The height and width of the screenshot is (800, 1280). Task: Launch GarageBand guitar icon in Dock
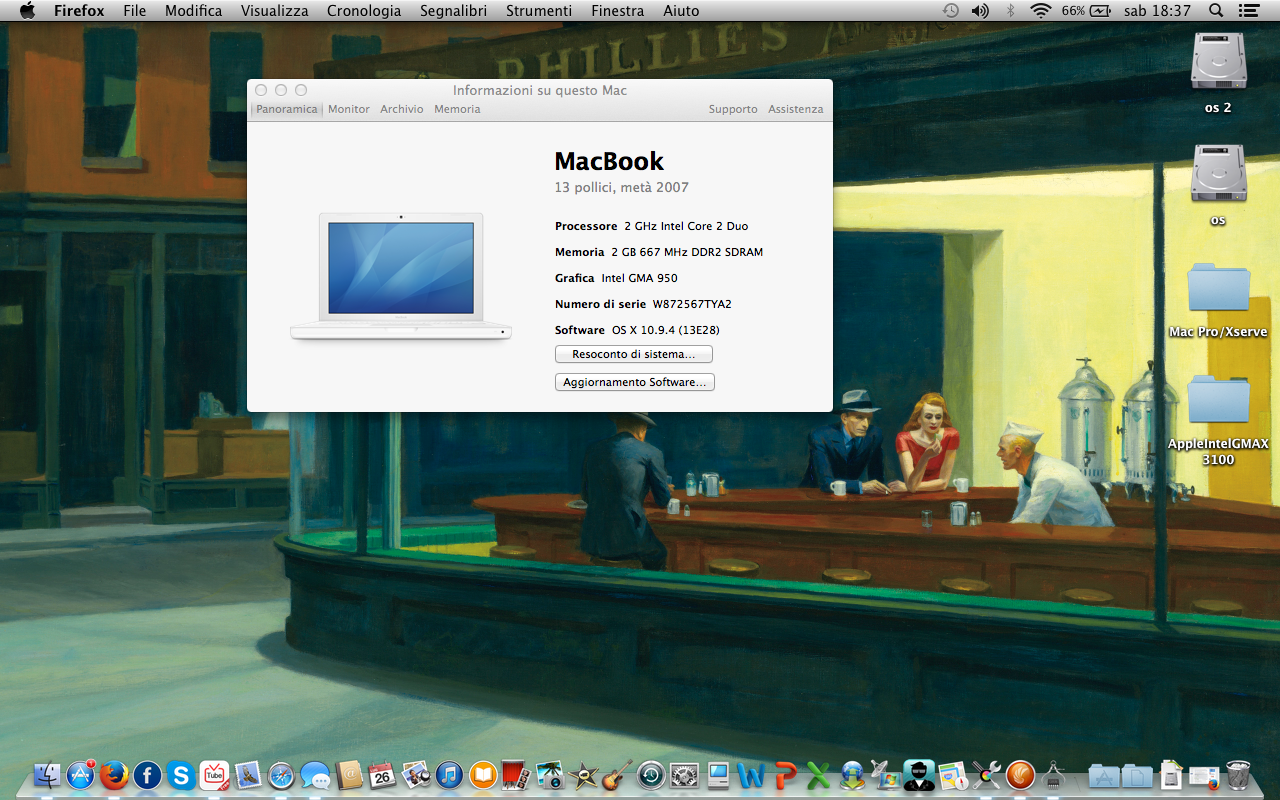pyautogui.click(x=617, y=773)
